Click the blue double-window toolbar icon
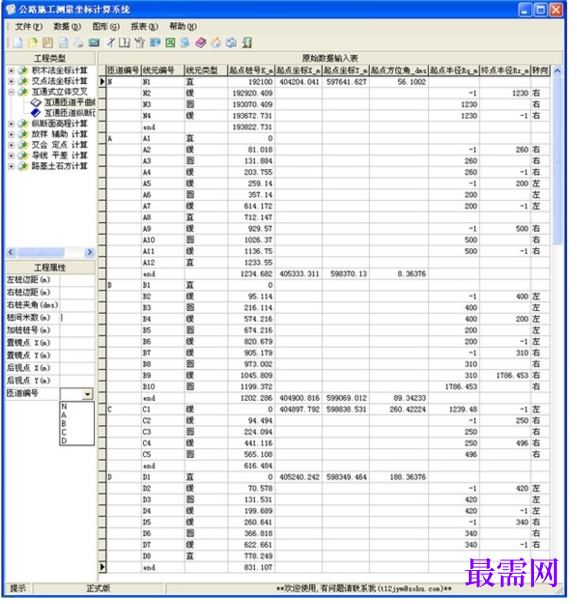 point(155,43)
